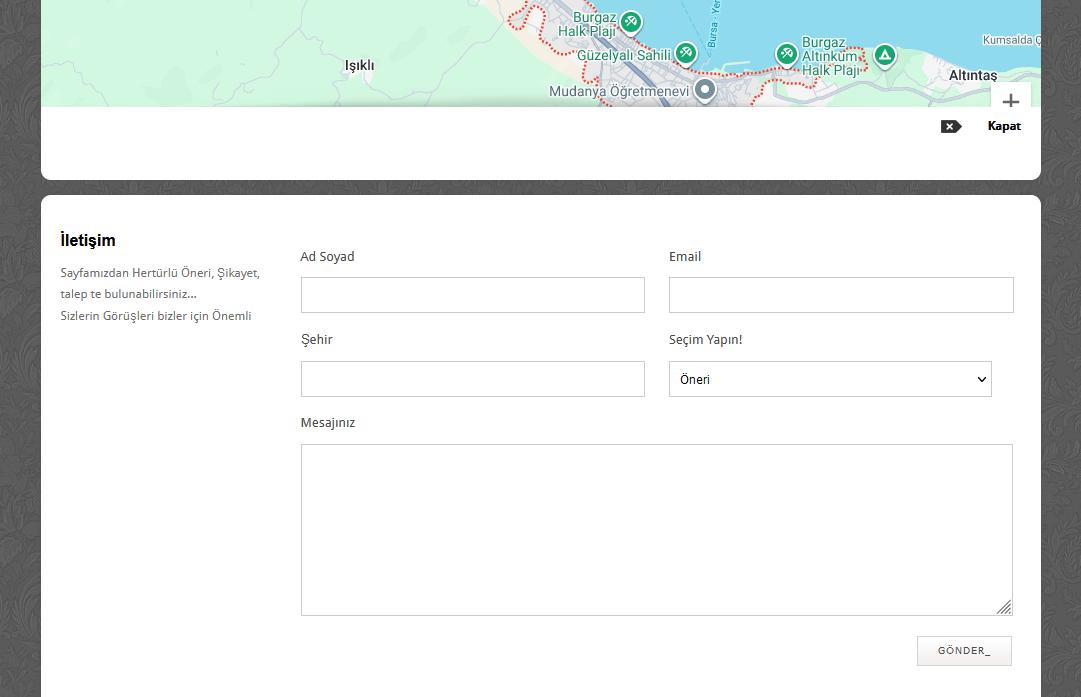Click the Kumsalda label on the map

(1011, 40)
